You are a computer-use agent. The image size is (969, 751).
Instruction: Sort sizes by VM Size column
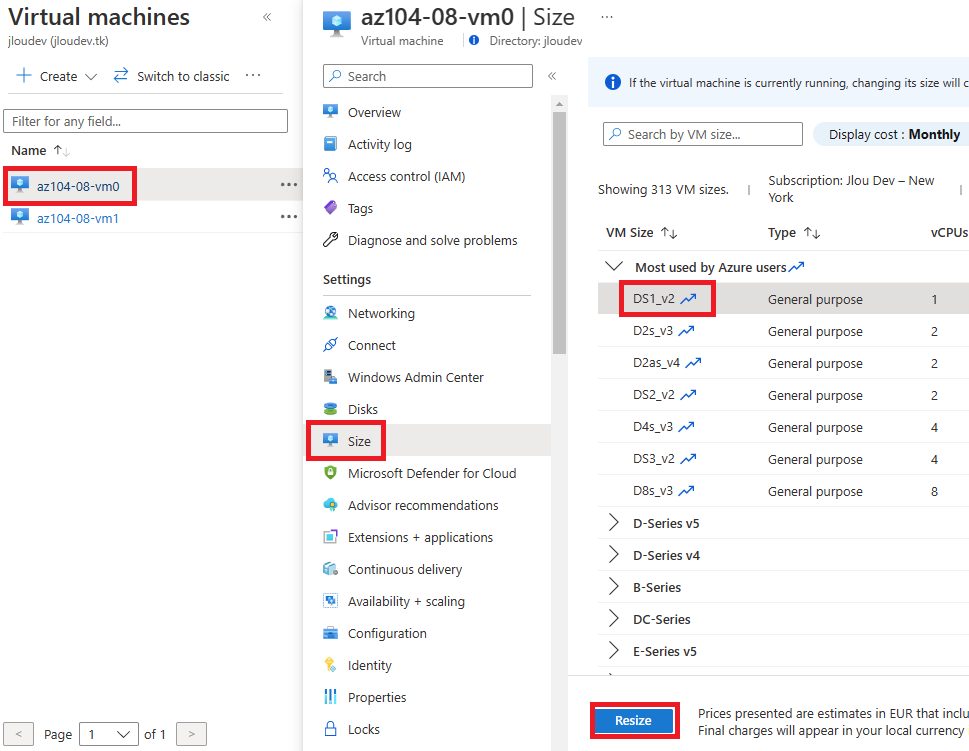tap(641, 233)
